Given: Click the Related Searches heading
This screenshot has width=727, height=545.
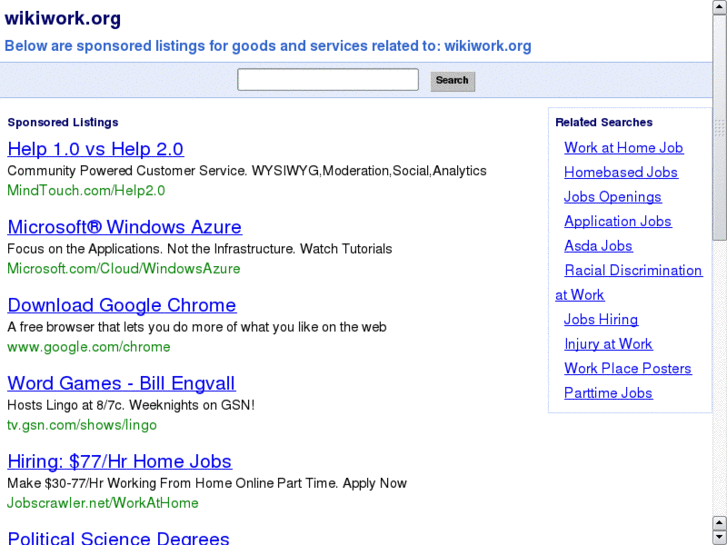Looking at the screenshot, I should tap(604, 122).
